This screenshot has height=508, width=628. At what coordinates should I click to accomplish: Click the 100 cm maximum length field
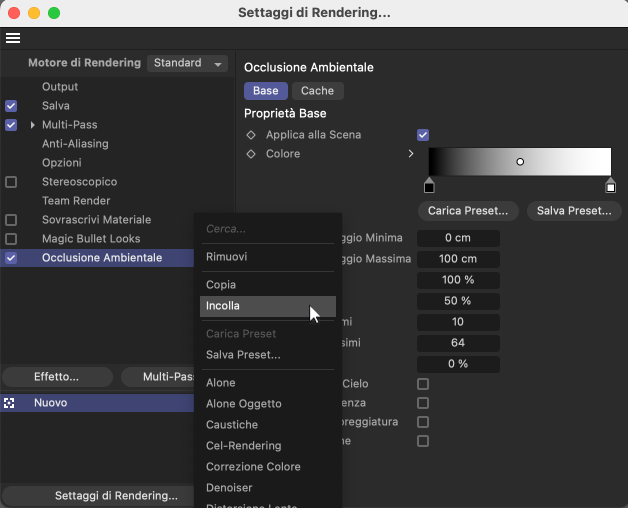[x=458, y=259]
